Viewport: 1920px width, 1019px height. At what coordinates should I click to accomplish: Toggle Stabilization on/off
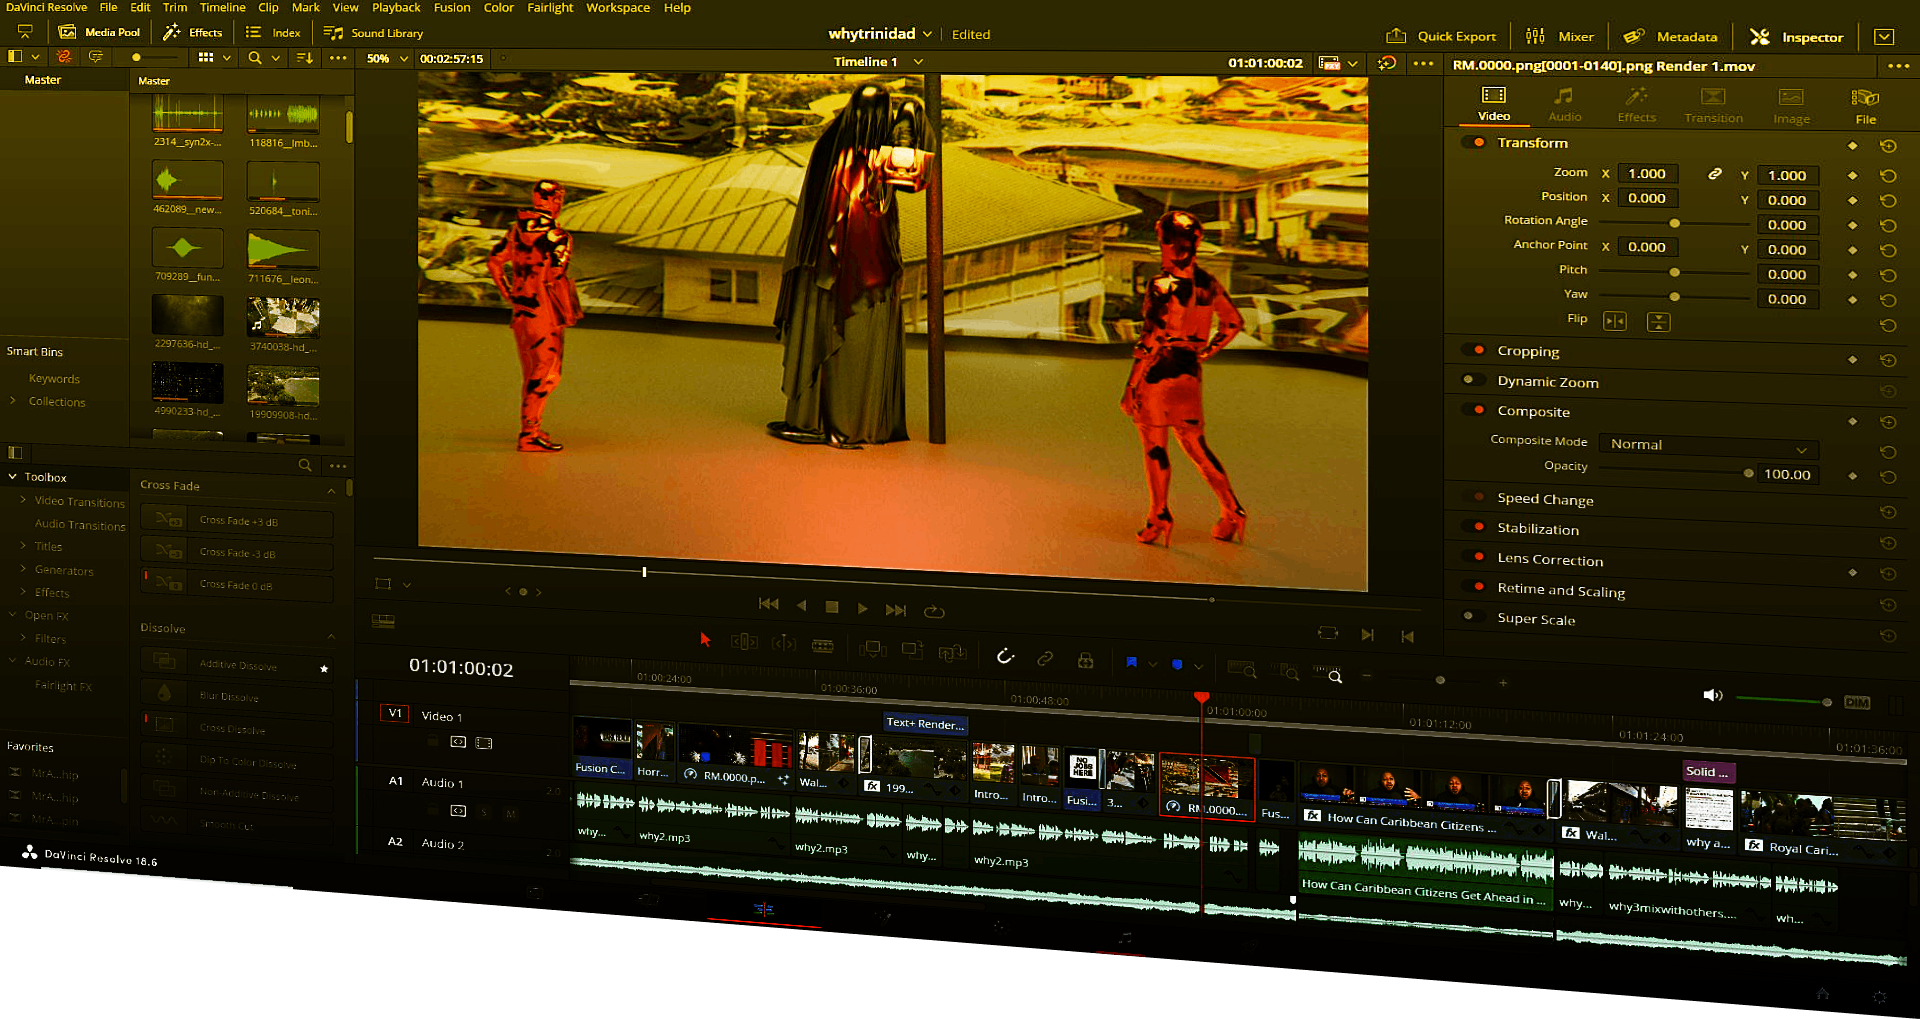coord(1477,527)
